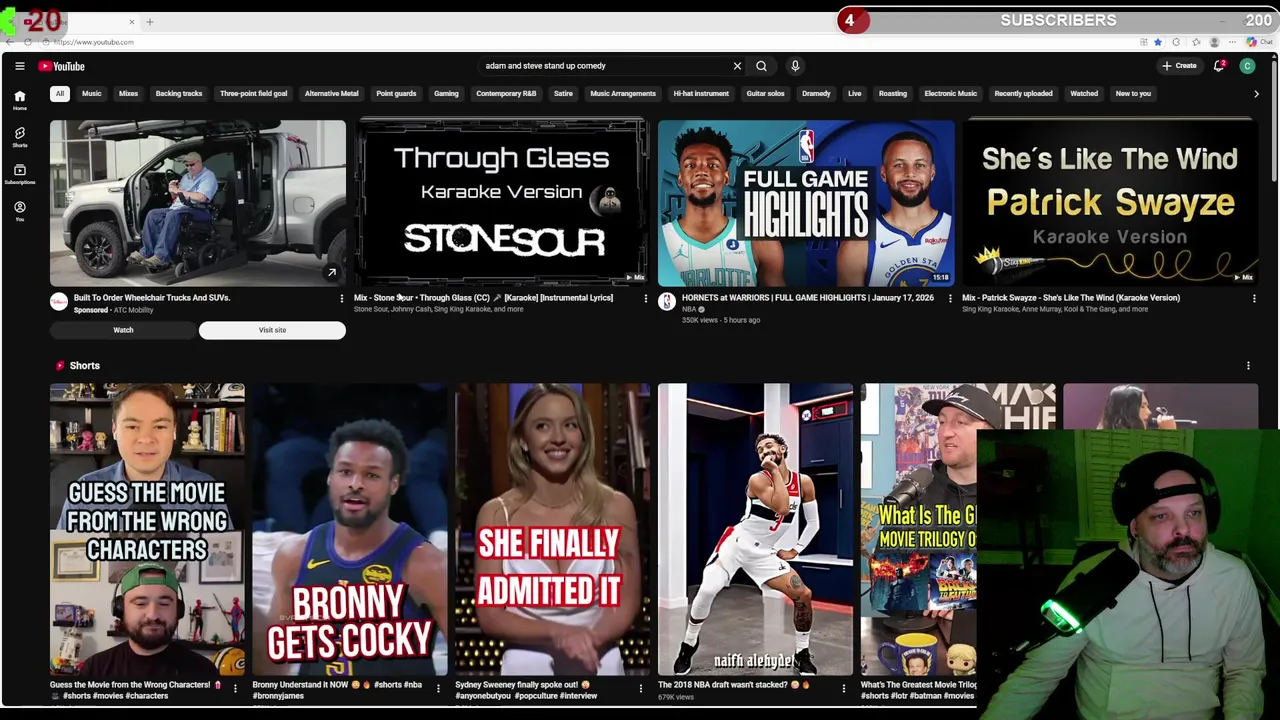Open Through Glass Karaoke mix thumbnail
The width and height of the screenshot is (1280, 720).
click(502, 203)
